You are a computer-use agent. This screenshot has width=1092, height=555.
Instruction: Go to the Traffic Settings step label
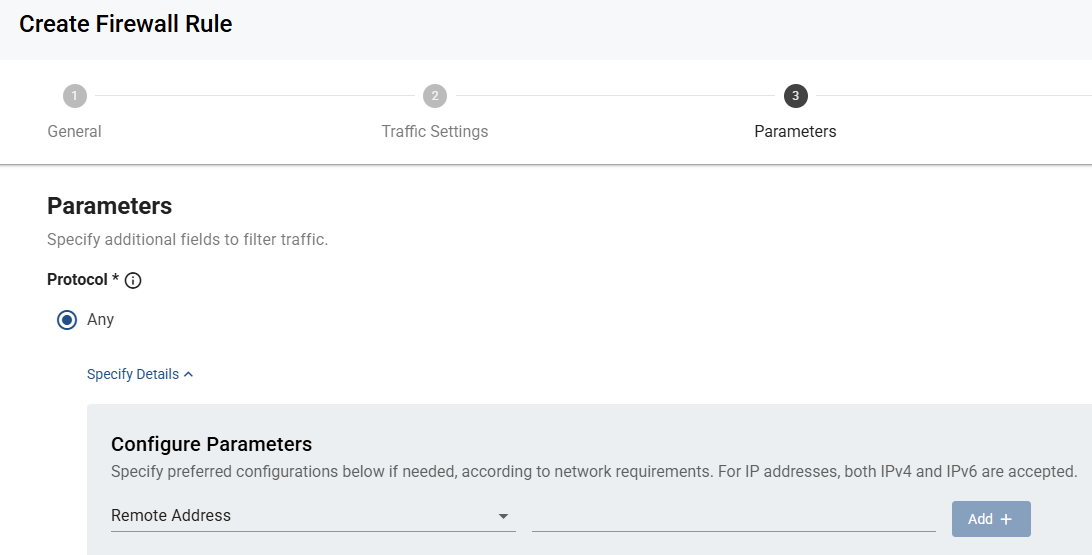pos(435,132)
